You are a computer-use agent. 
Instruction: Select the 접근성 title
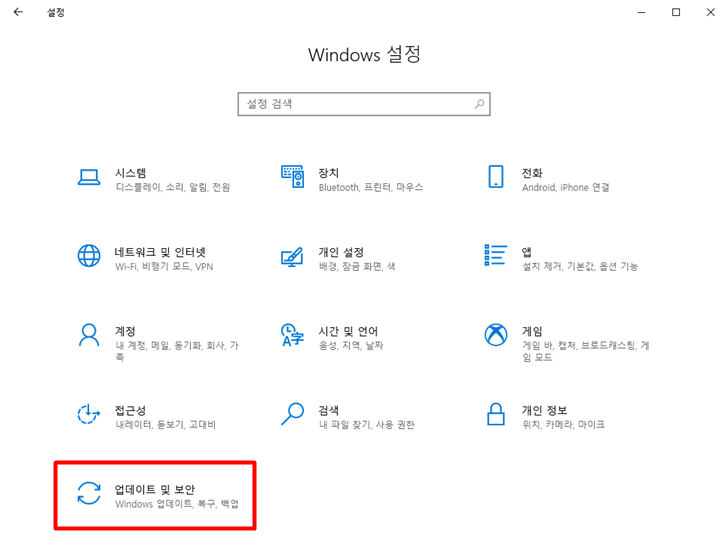[130, 410]
